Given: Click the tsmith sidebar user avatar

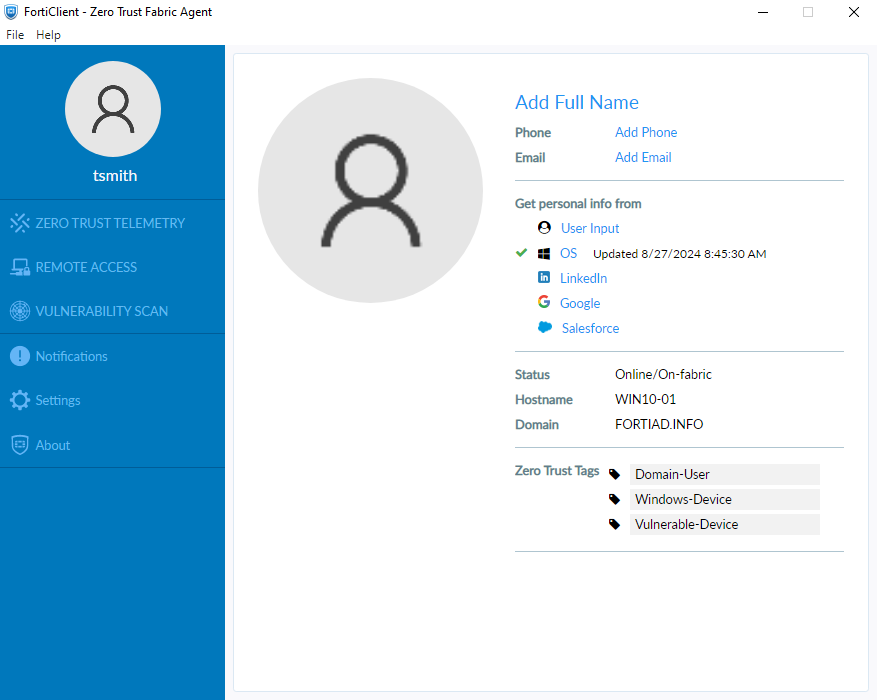Looking at the screenshot, I should [x=113, y=109].
